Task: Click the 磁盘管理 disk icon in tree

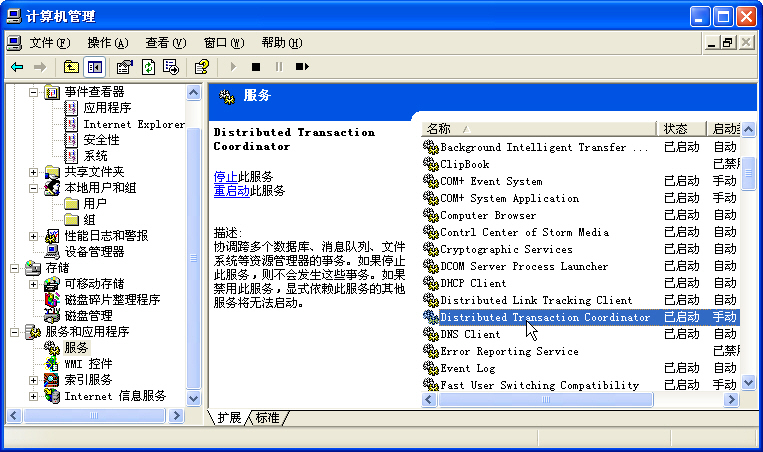Action: point(52,315)
